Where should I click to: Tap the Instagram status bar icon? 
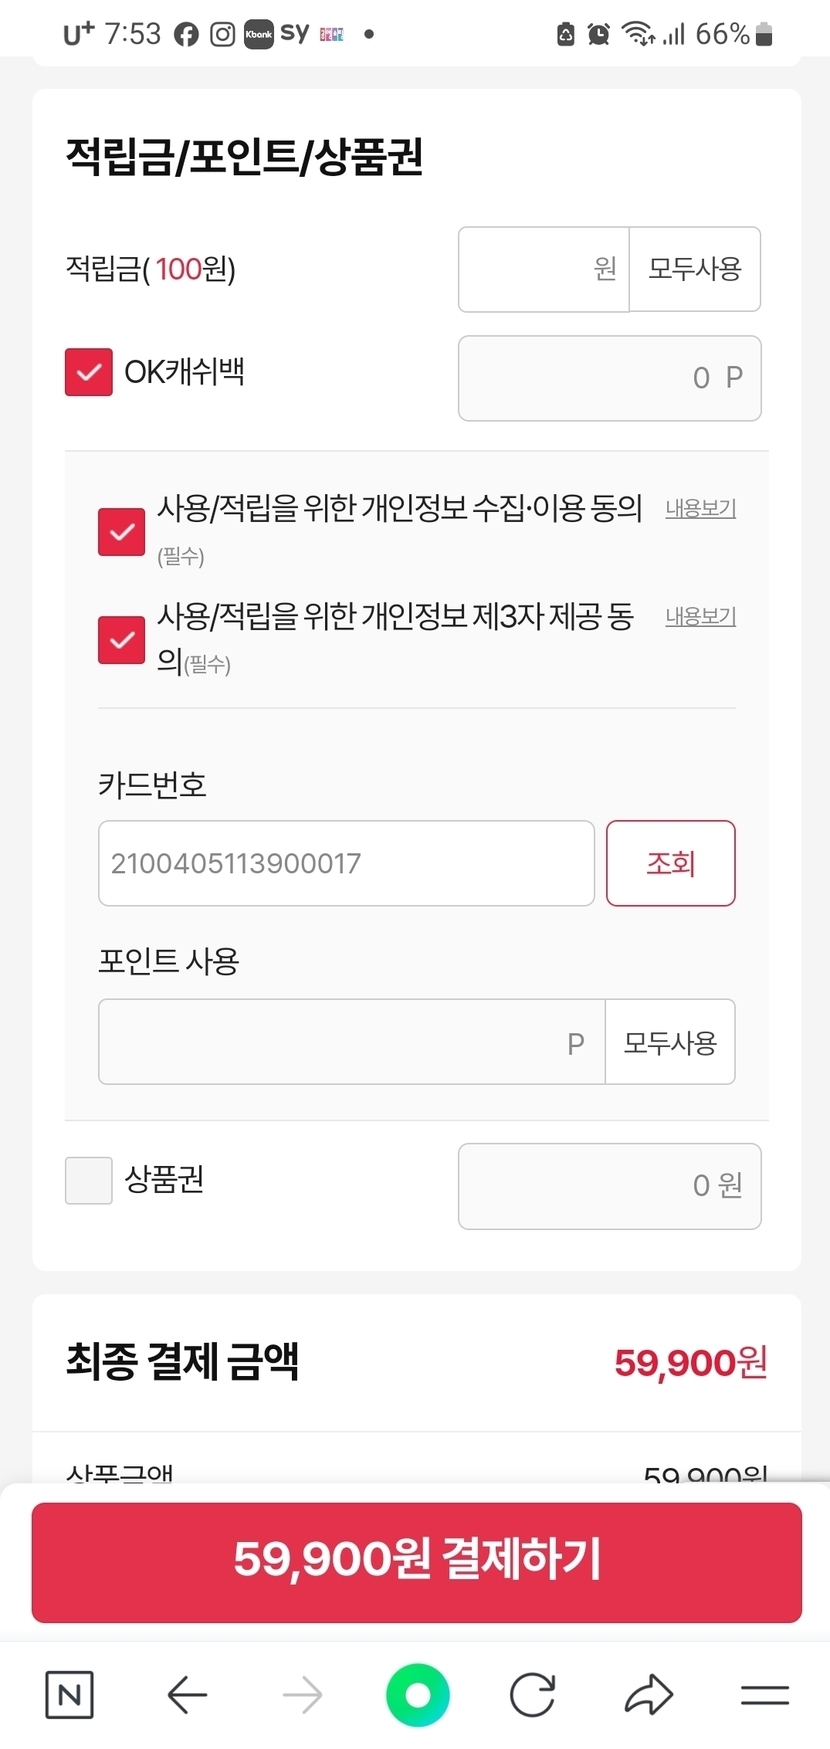[x=222, y=35]
